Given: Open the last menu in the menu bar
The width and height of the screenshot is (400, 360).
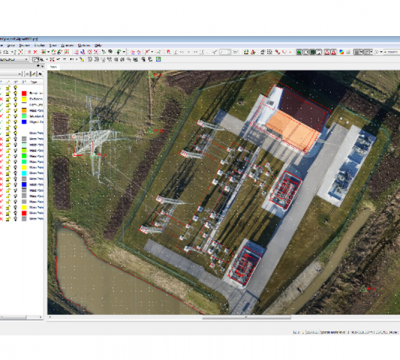Looking at the screenshot, I should (x=98, y=45).
